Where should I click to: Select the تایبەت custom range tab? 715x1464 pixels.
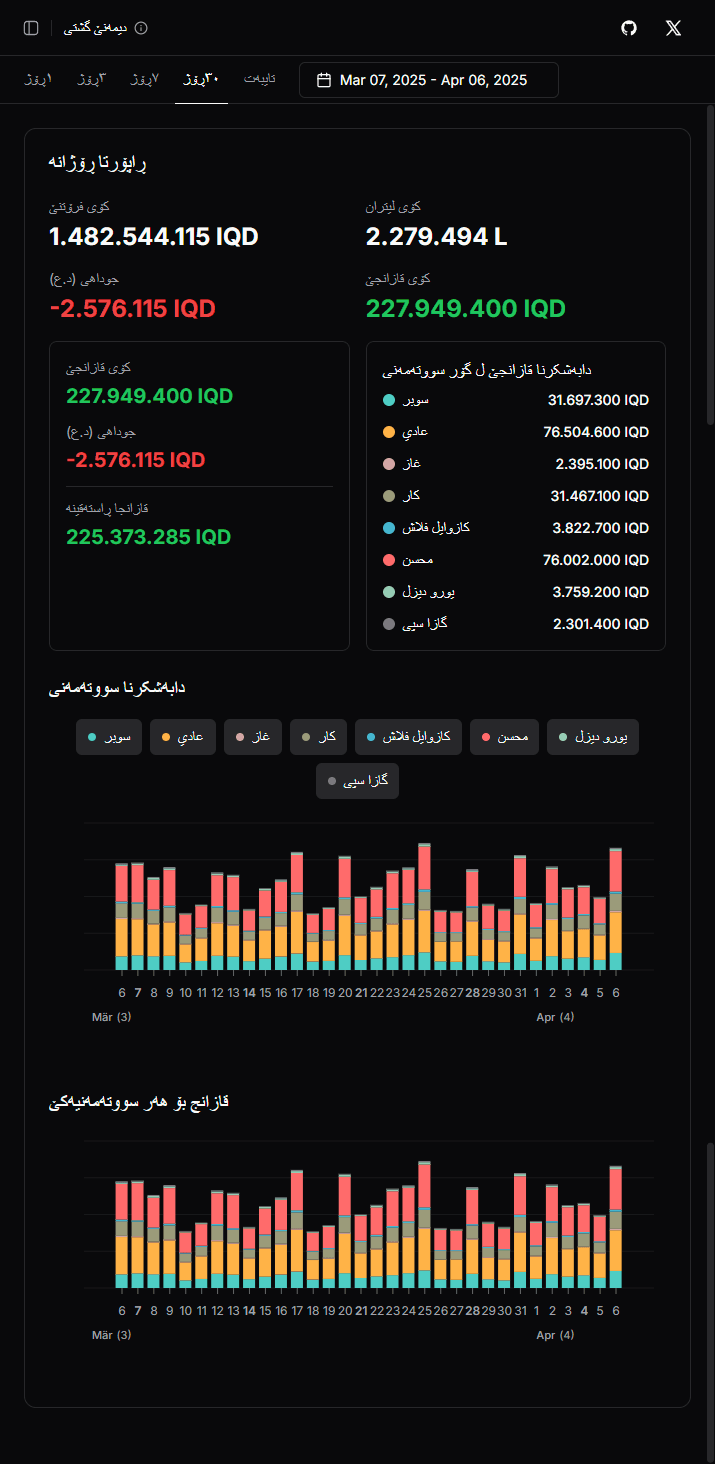point(260,79)
